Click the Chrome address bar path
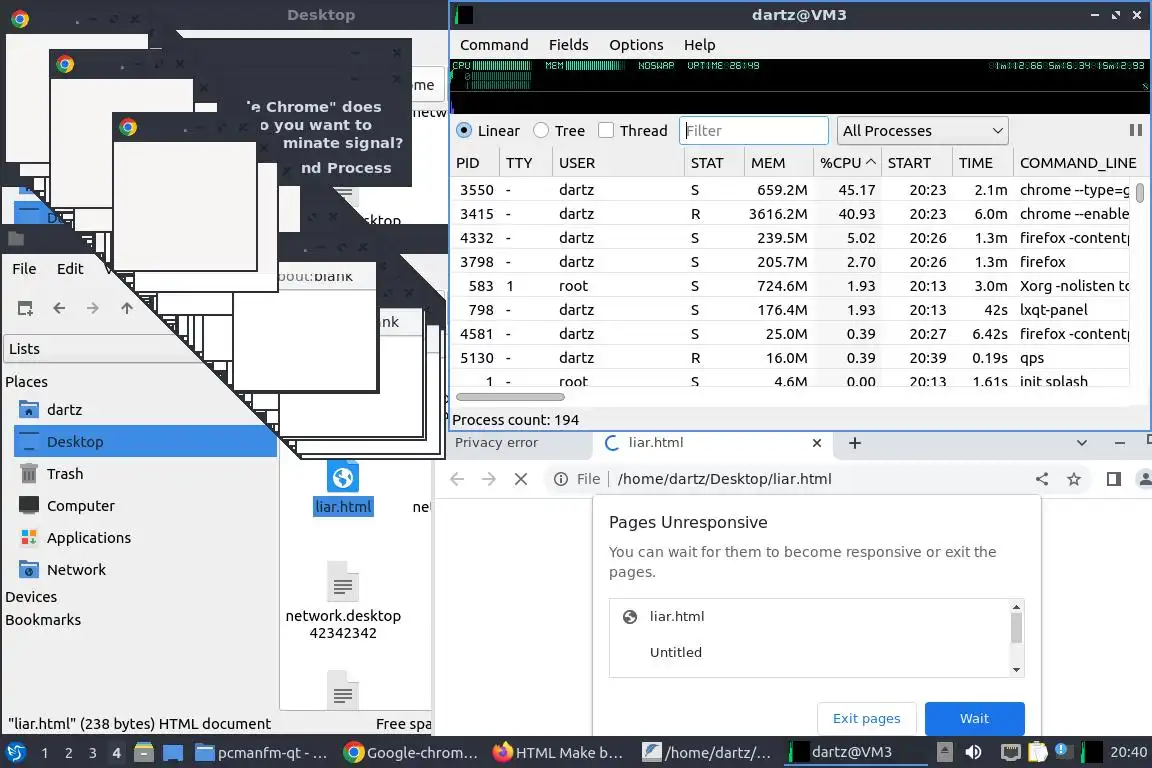This screenshot has width=1152, height=768. tap(724, 479)
